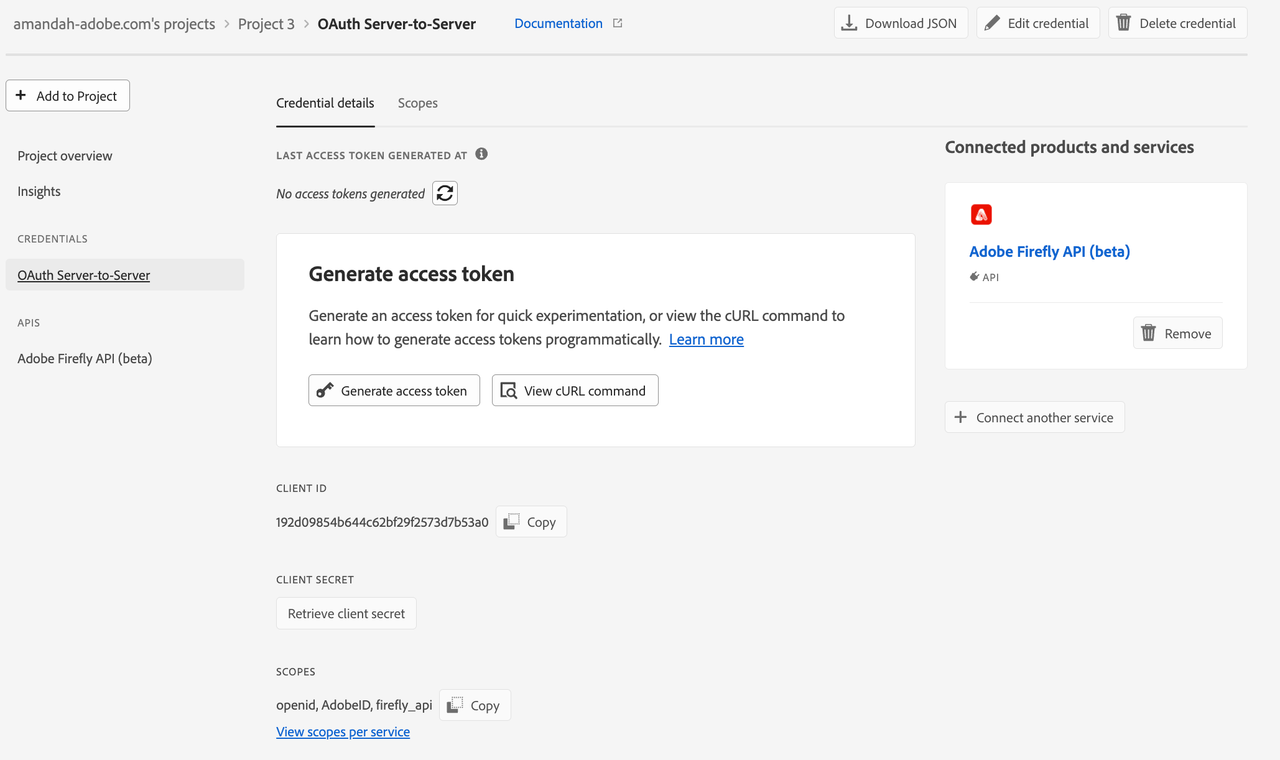Open Insights in the sidebar

(x=38, y=191)
